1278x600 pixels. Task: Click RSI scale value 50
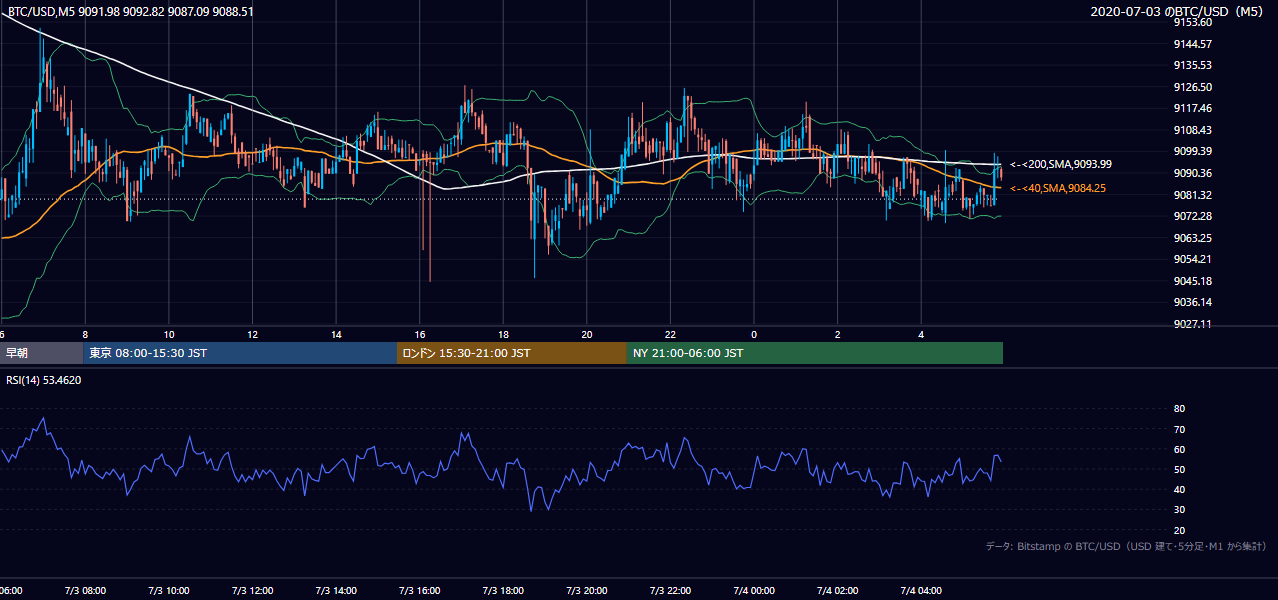pos(1179,469)
